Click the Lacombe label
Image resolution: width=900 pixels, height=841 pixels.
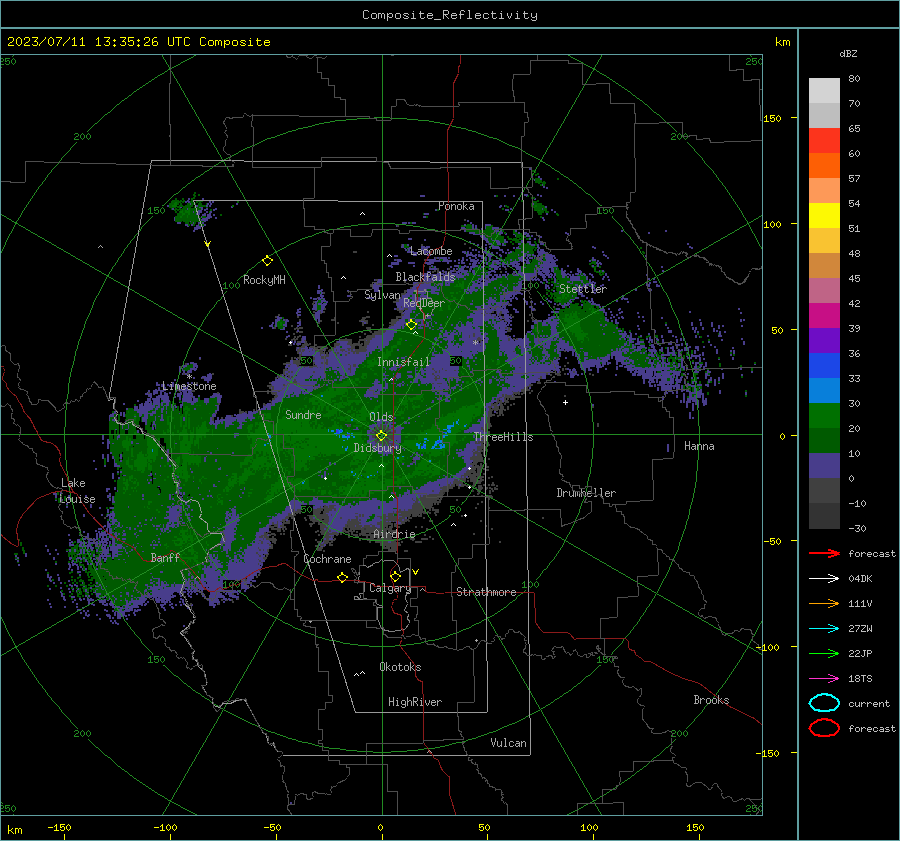click(431, 251)
